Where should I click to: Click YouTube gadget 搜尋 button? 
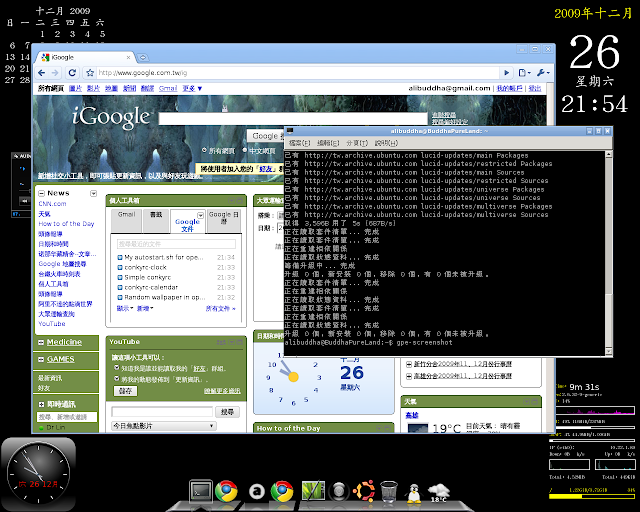227,412
